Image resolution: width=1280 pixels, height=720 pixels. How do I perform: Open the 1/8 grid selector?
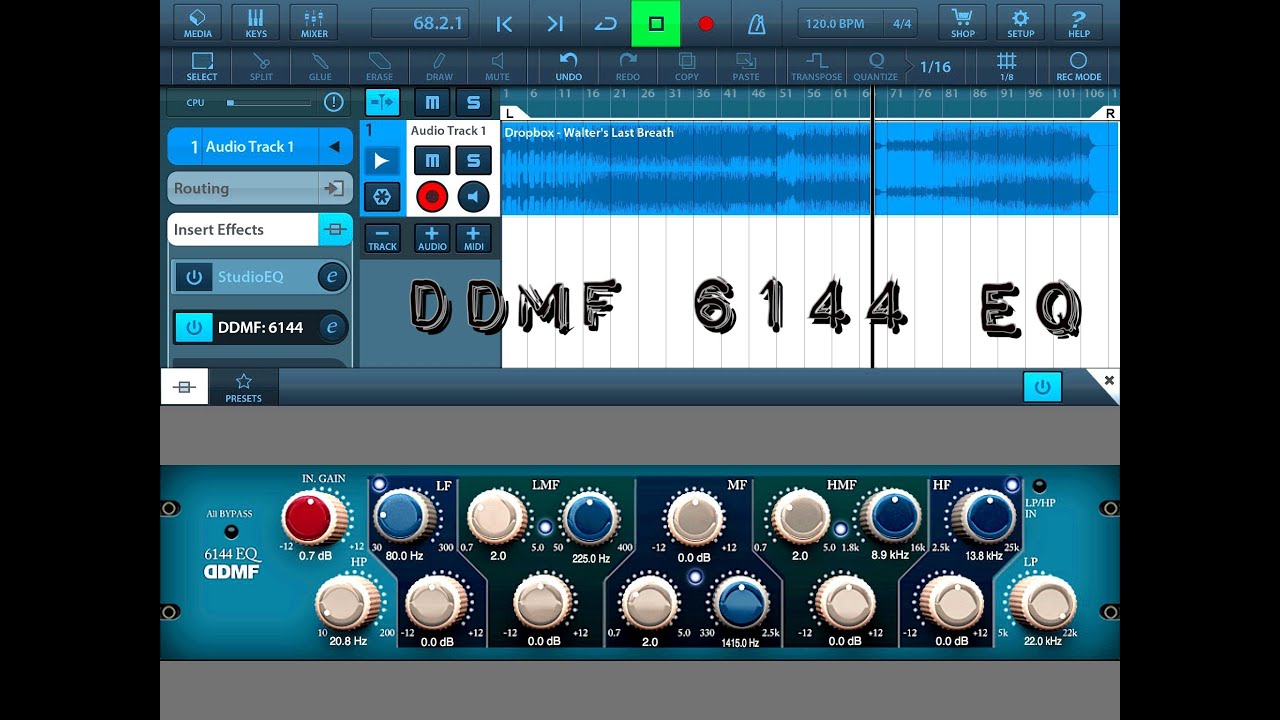click(1007, 66)
